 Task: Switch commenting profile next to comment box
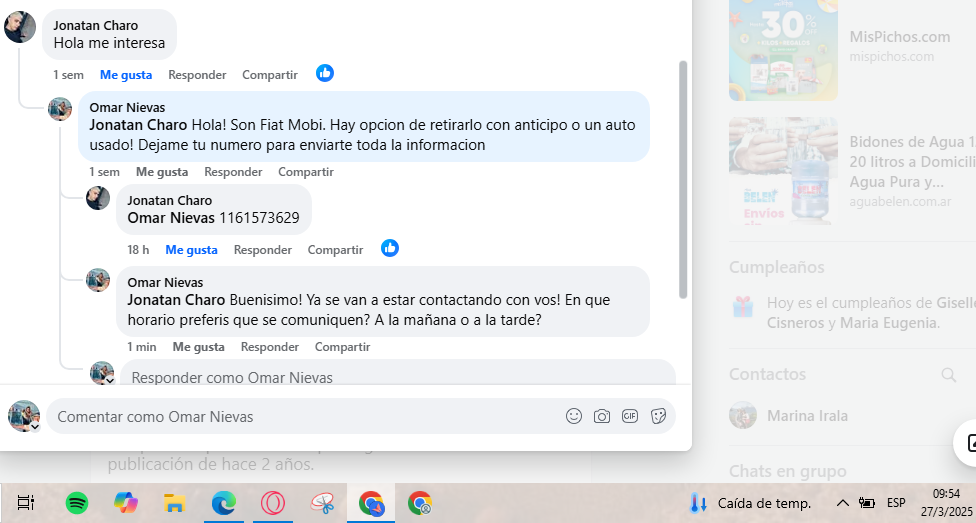(x=35, y=427)
